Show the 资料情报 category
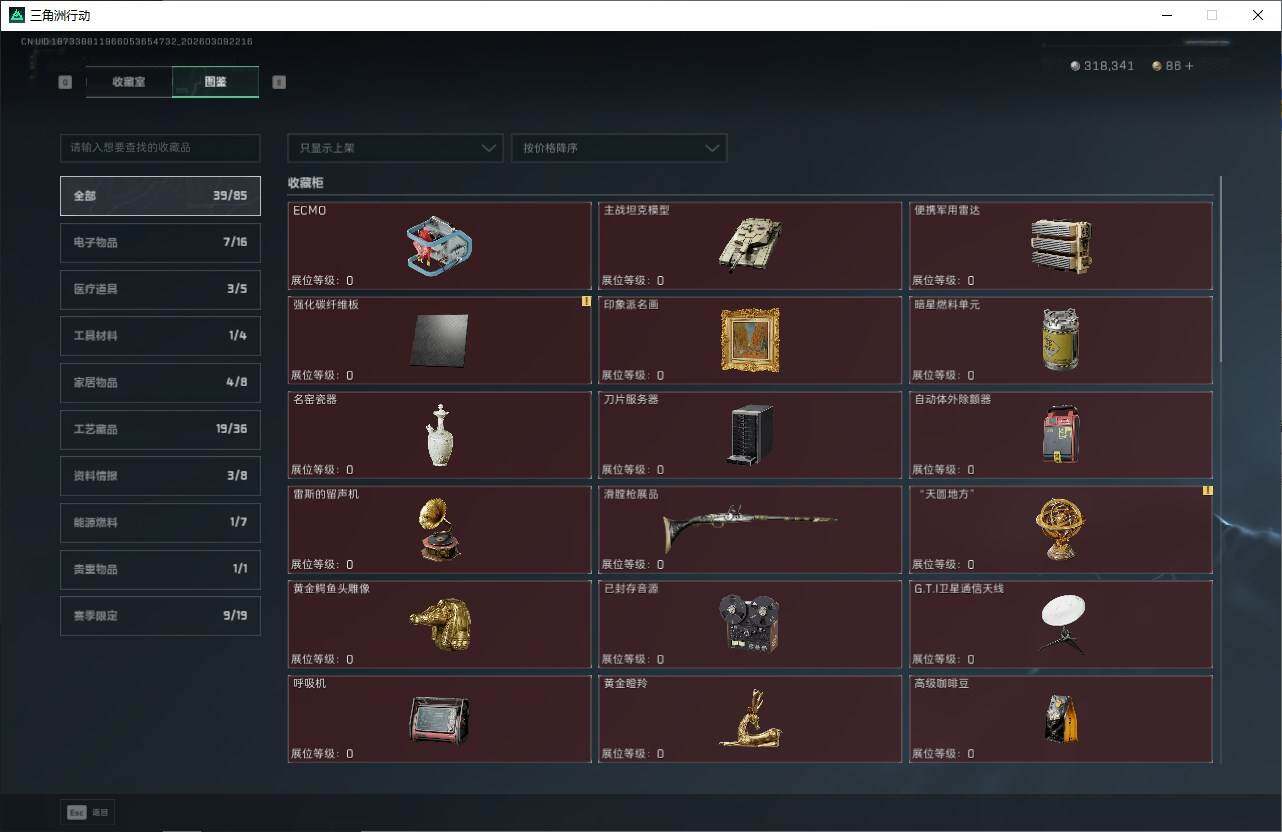Screen dimensions: 1282x832 click(x=160, y=476)
